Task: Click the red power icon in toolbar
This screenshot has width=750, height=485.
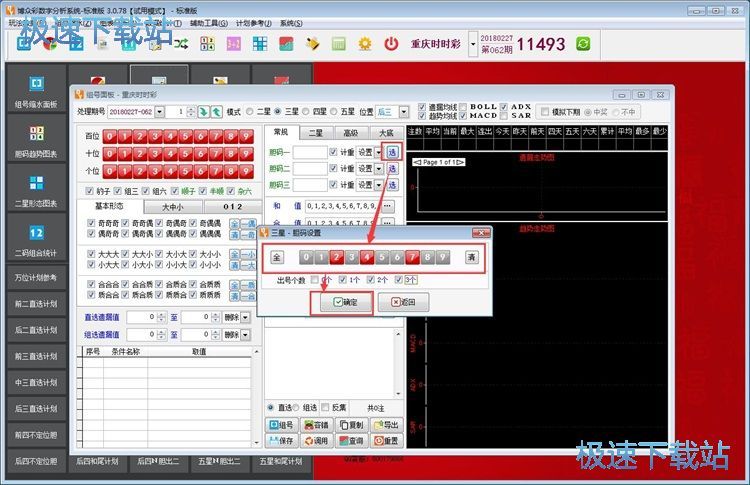Action: [x=391, y=44]
